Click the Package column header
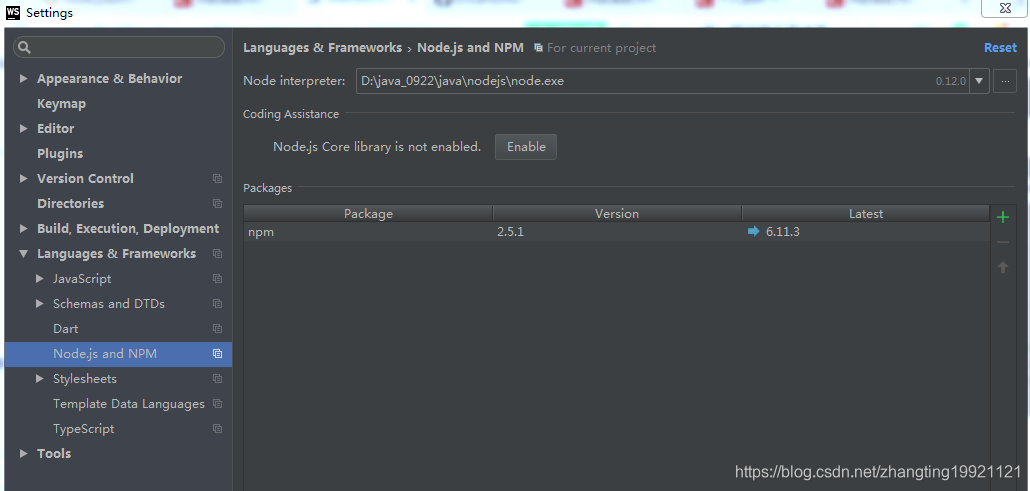Screen dimensions: 1030x491 tap(368, 214)
